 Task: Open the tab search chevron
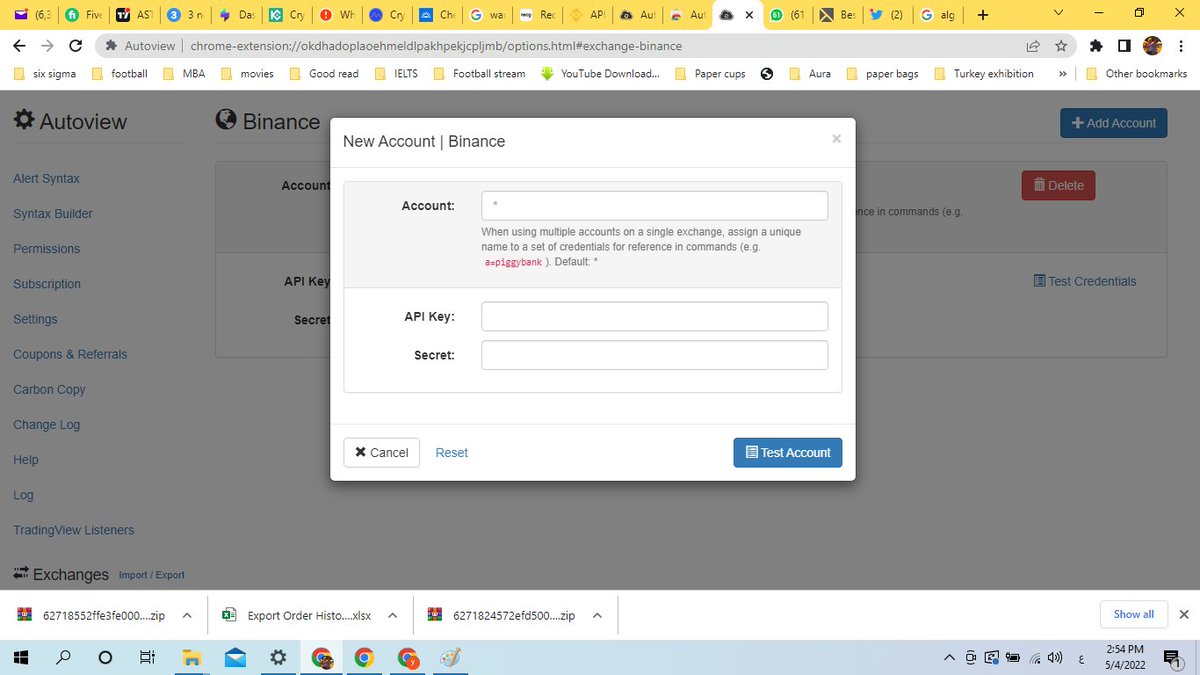pyautogui.click(x=1060, y=14)
